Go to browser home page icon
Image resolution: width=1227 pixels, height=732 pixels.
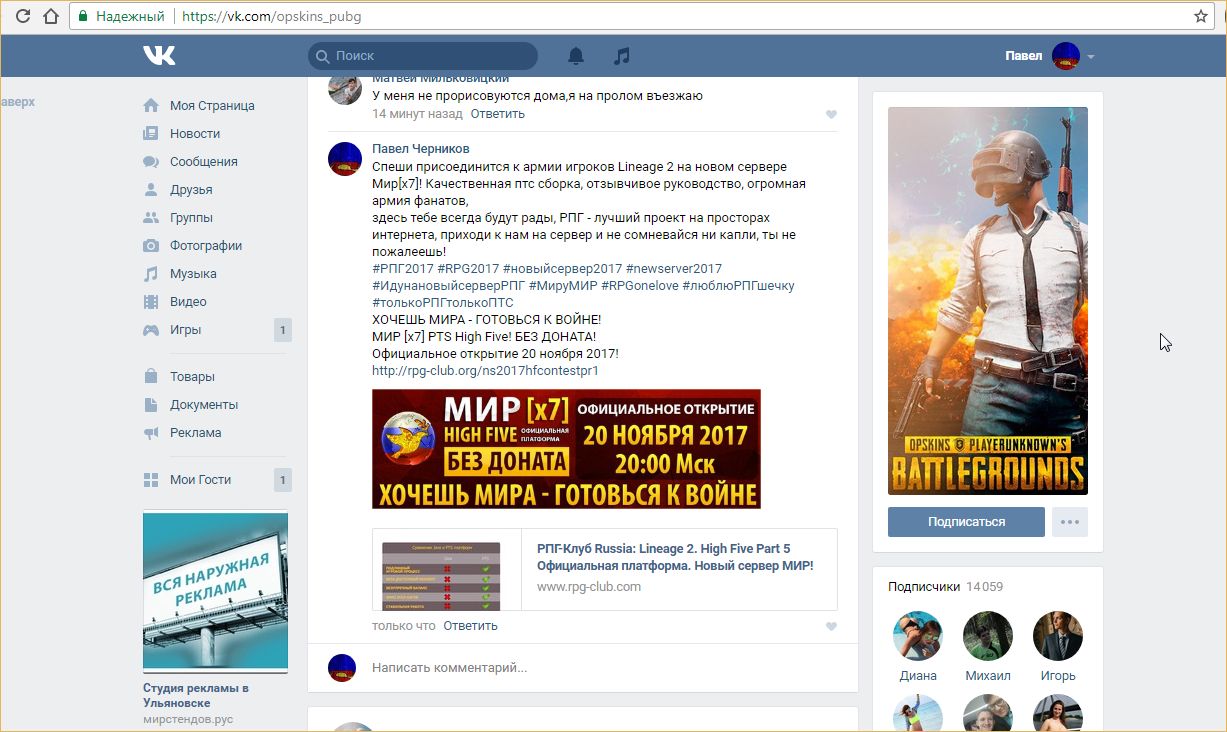[x=50, y=16]
